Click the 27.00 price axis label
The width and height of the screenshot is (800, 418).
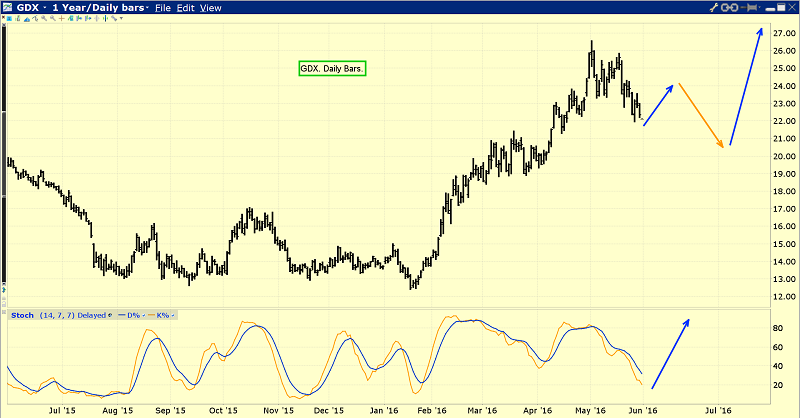783,33
